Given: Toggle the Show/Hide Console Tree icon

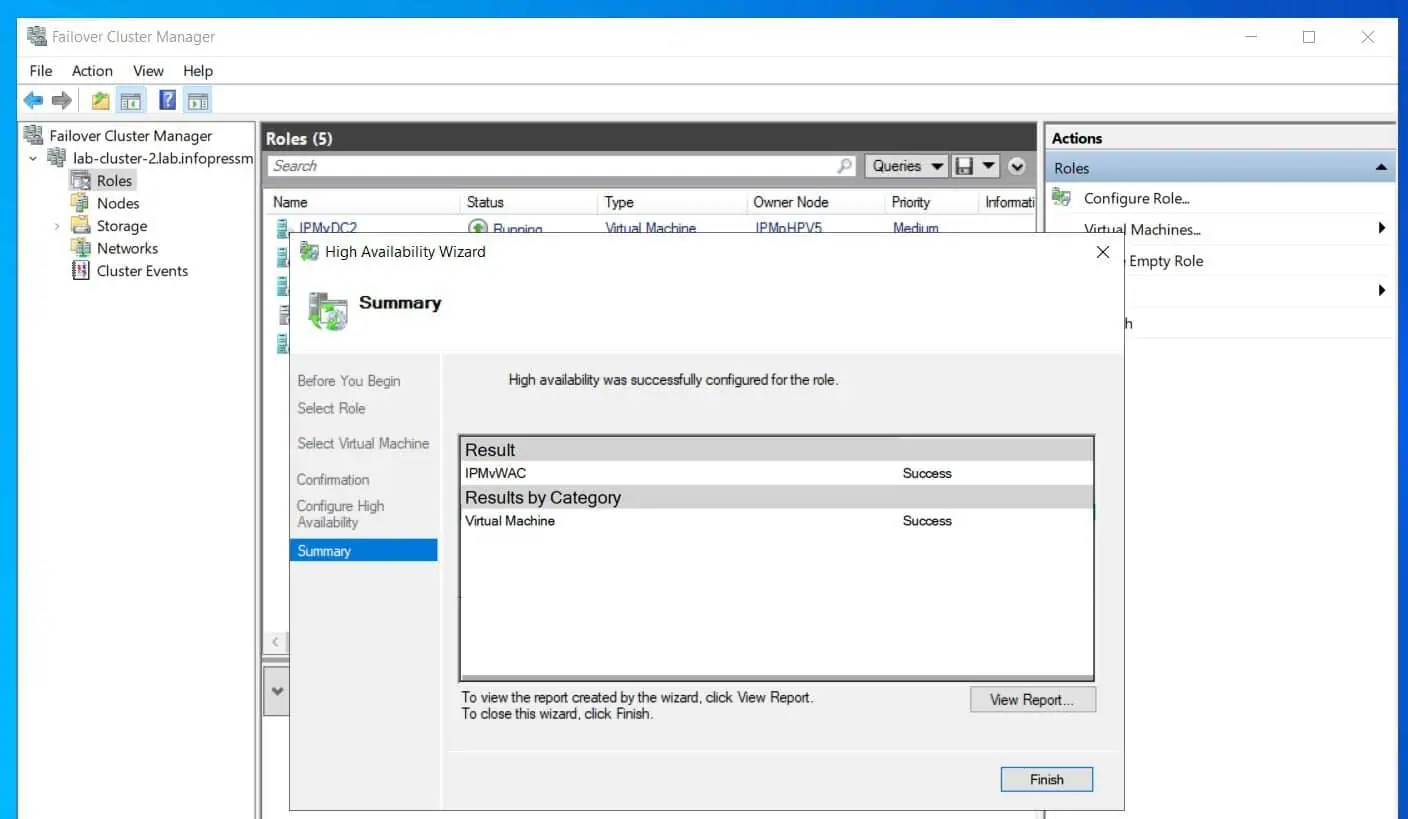Looking at the screenshot, I should click(x=131, y=100).
